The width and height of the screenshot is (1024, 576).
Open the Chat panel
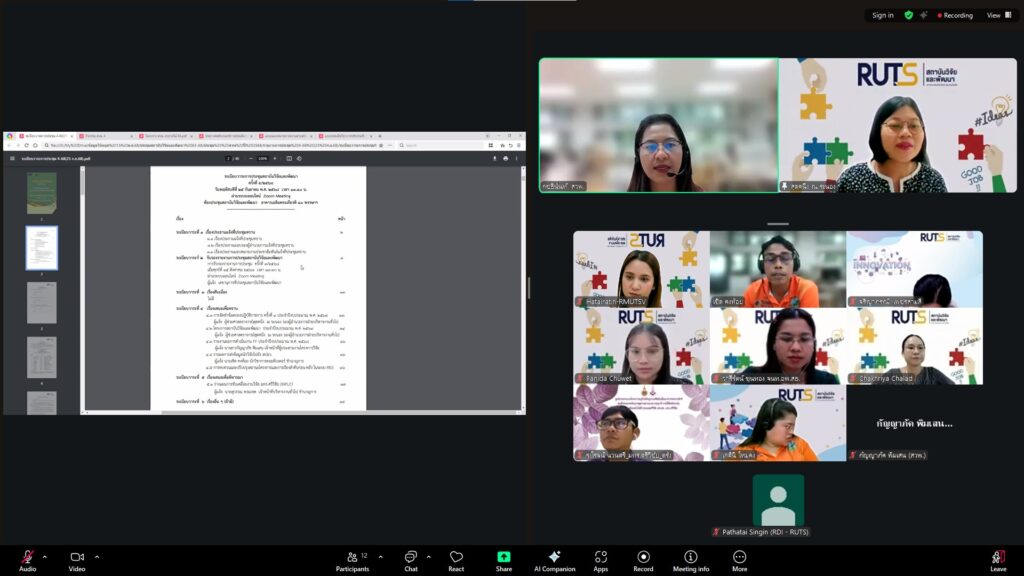click(x=410, y=558)
